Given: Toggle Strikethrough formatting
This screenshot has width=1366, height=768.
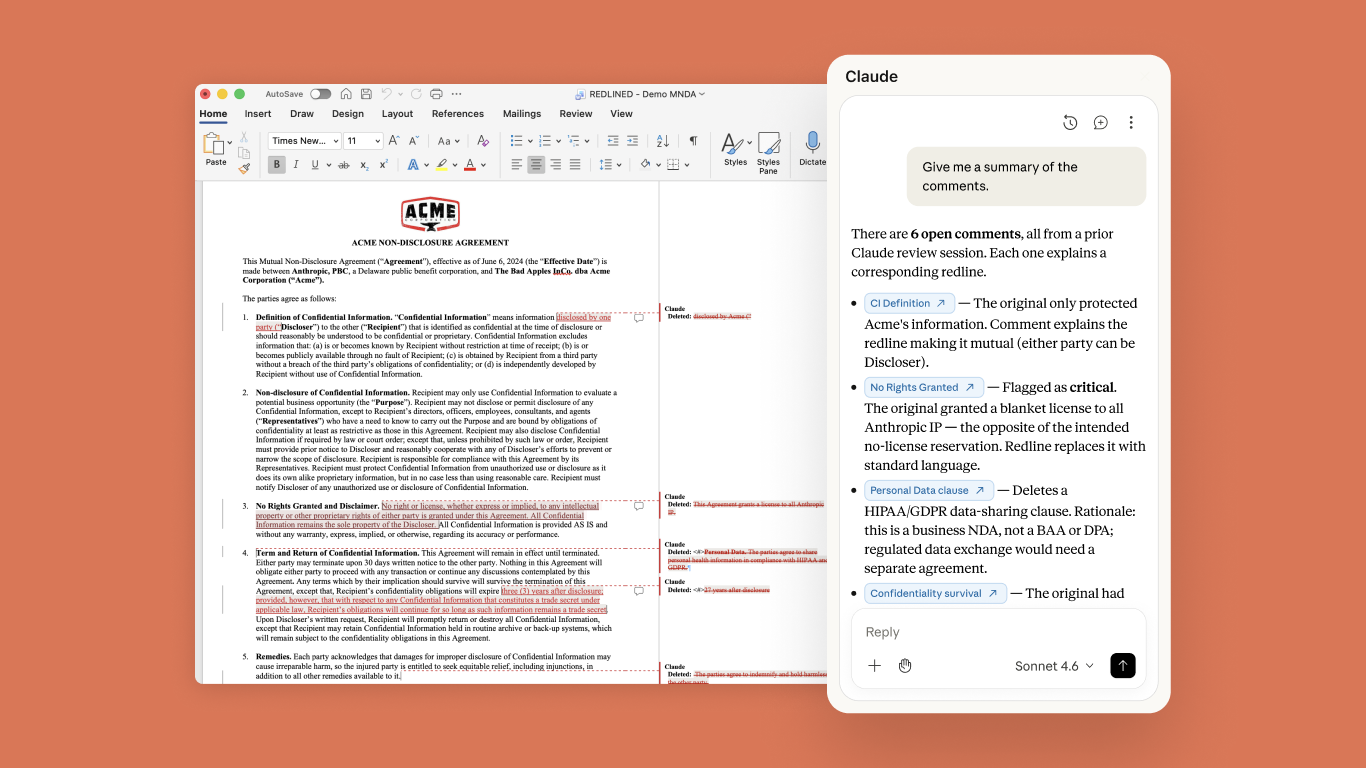Looking at the screenshot, I should [x=344, y=165].
